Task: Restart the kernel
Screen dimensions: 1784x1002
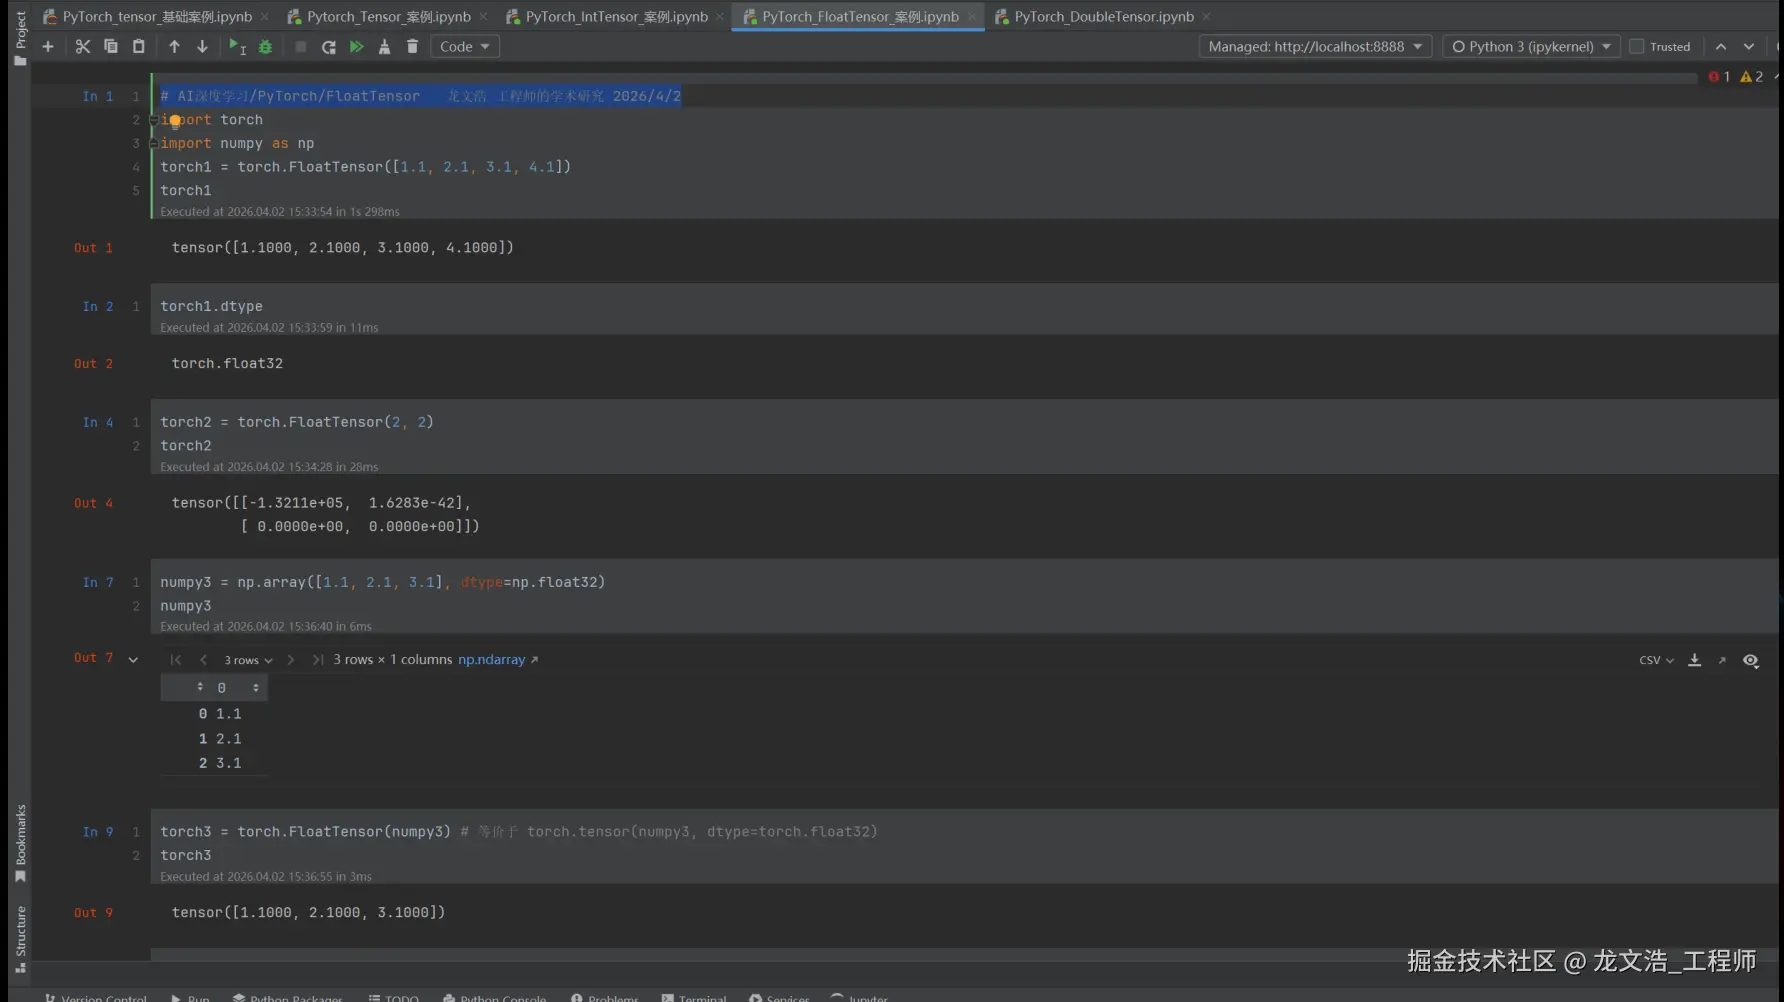Action: click(x=328, y=47)
